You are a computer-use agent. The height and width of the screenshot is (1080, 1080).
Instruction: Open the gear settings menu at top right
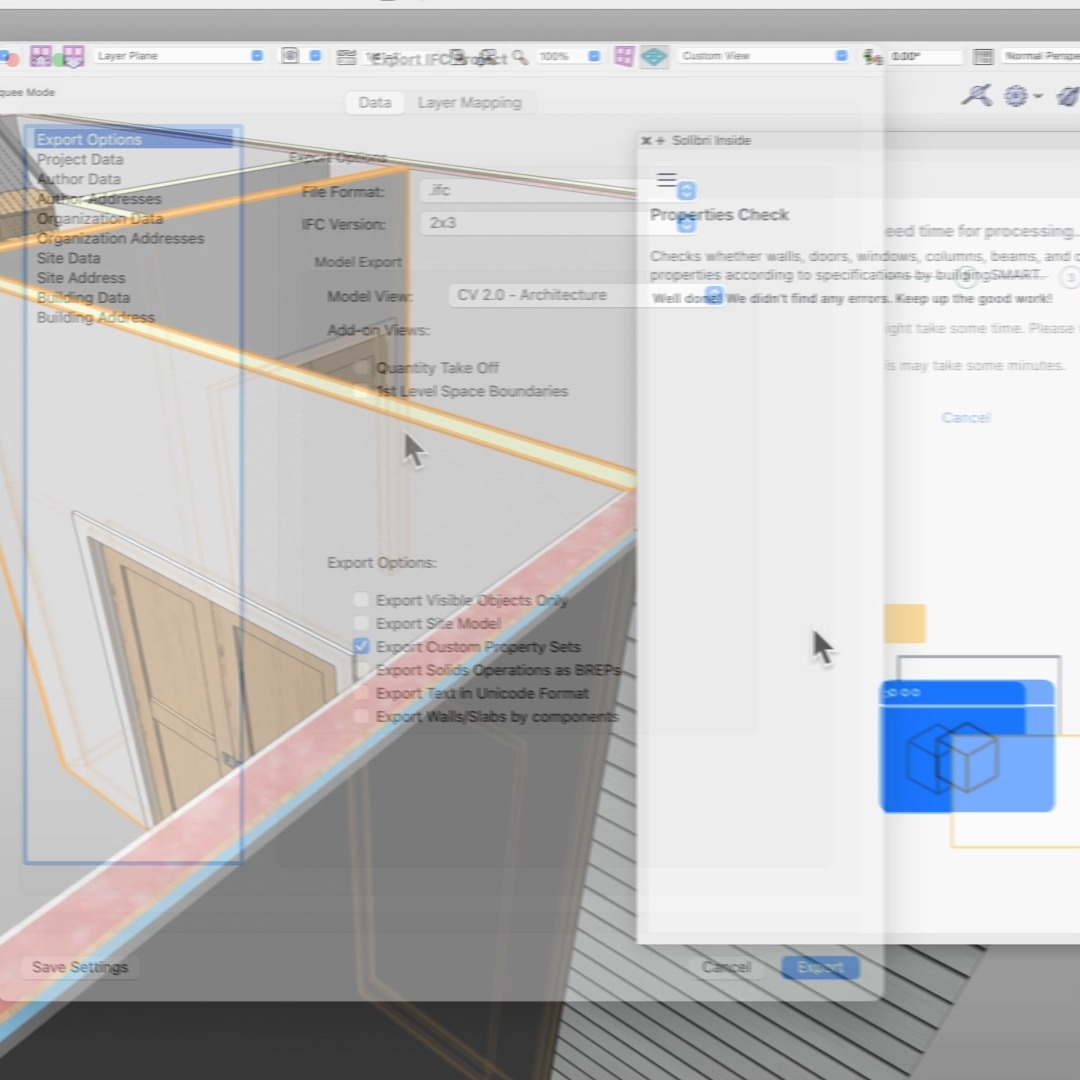tap(1022, 96)
